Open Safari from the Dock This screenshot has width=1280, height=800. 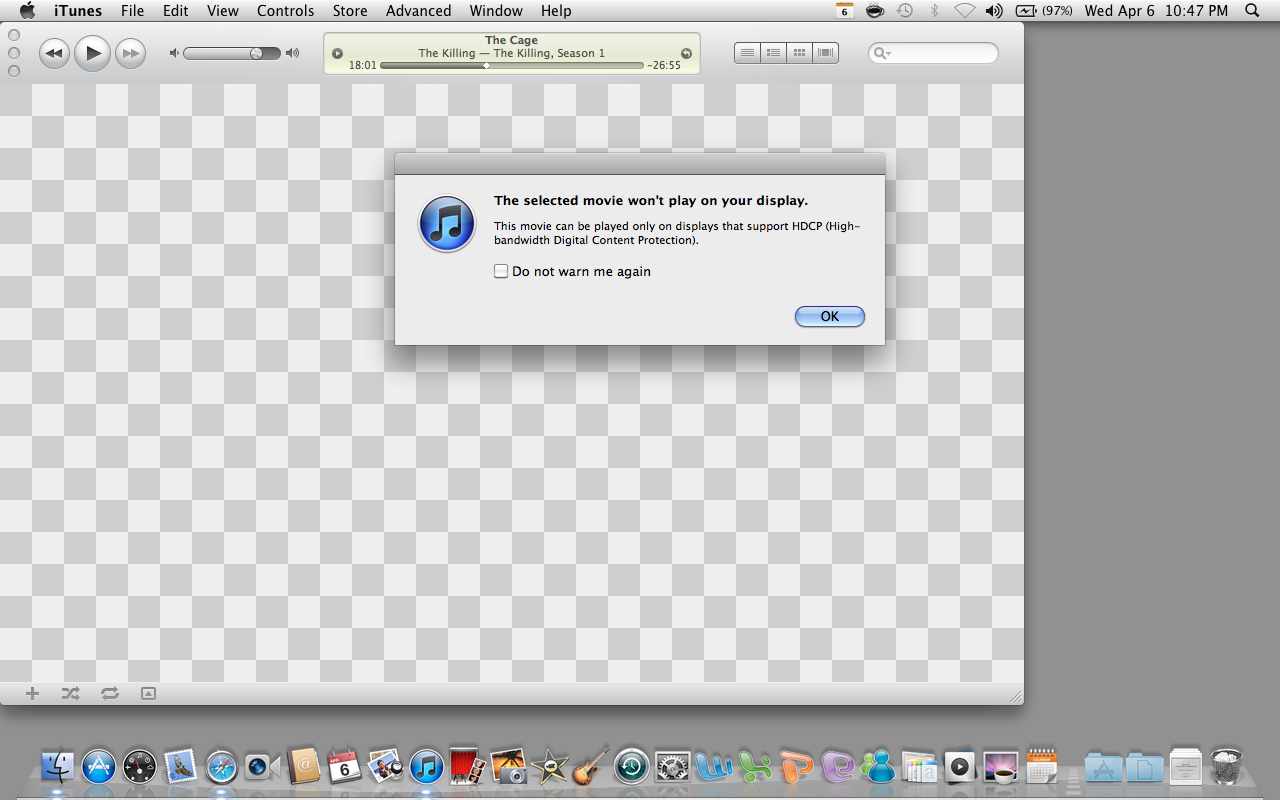pos(221,767)
